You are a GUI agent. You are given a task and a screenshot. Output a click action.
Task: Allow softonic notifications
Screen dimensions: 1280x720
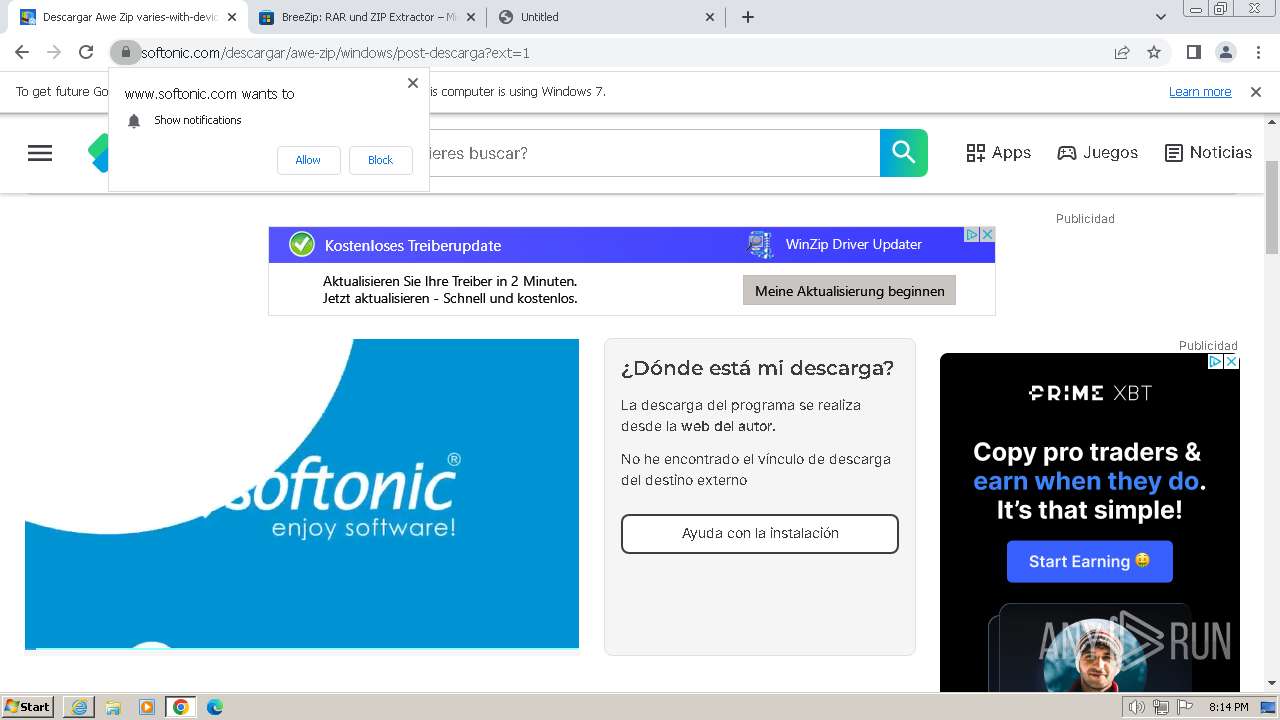tap(308, 160)
